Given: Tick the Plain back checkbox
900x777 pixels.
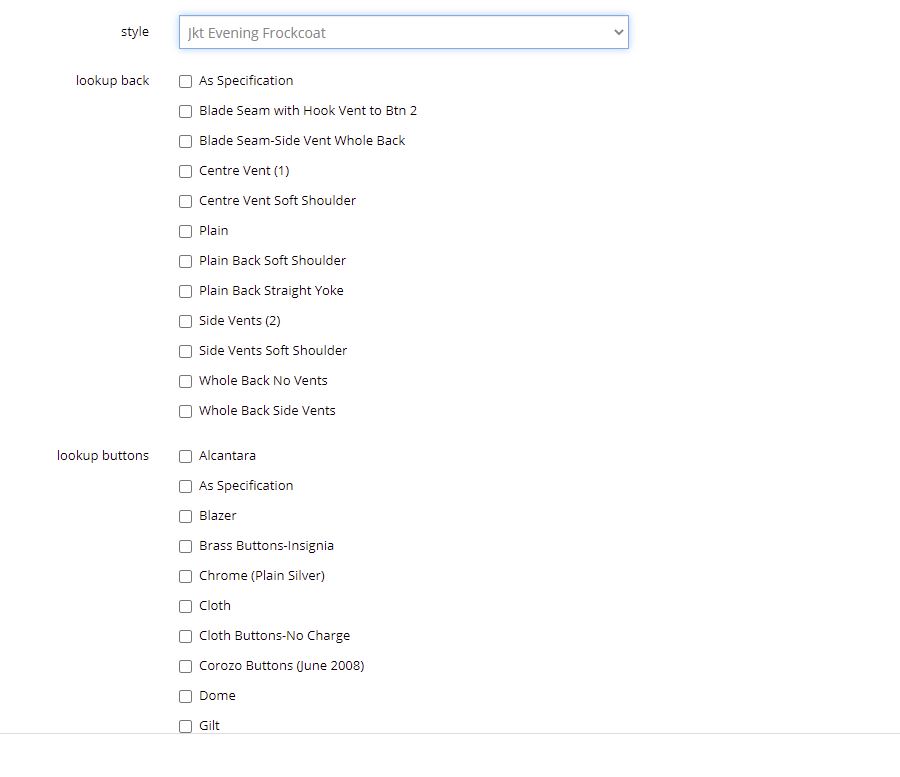Looking at the screenshot, I should 185,231.
